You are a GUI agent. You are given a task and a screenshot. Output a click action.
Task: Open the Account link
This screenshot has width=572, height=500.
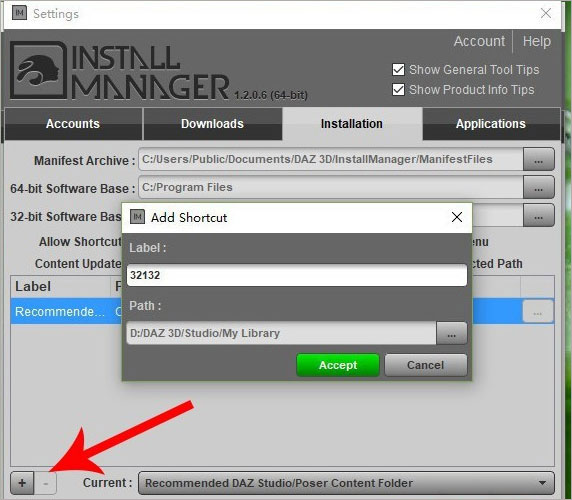point(479,41)
